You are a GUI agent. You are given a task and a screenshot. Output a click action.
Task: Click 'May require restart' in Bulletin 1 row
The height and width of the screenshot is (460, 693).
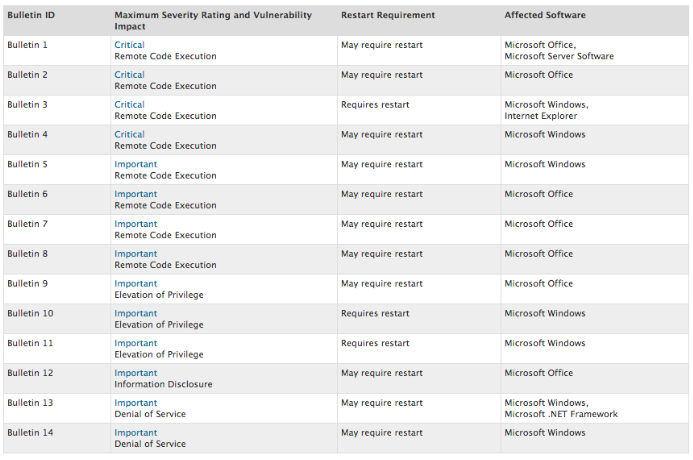381,46
